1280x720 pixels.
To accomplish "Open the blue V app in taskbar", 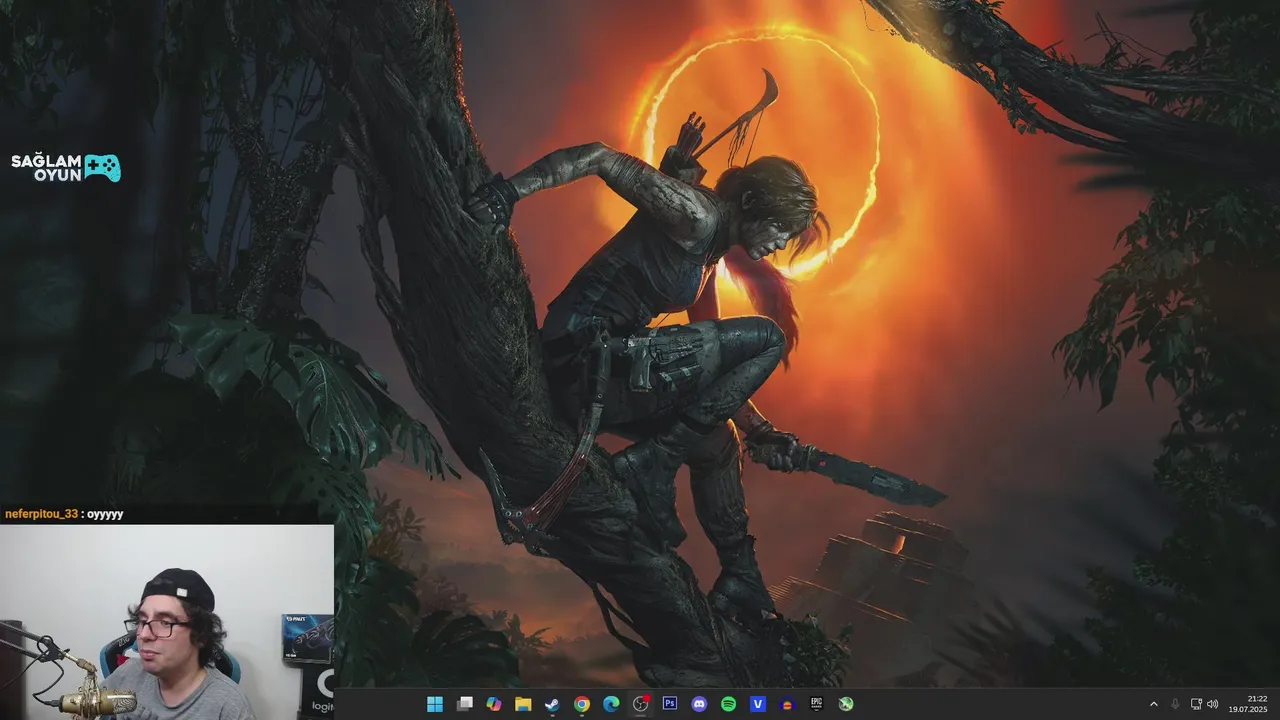I will coord(758,704).
